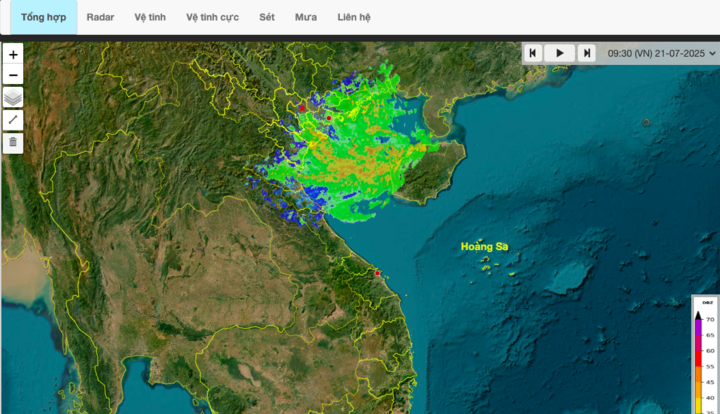Screen dimensions: 720x414
Task: Open the 09:30 (VN) 21-07-2025 time dropdown
Action: 661,53
